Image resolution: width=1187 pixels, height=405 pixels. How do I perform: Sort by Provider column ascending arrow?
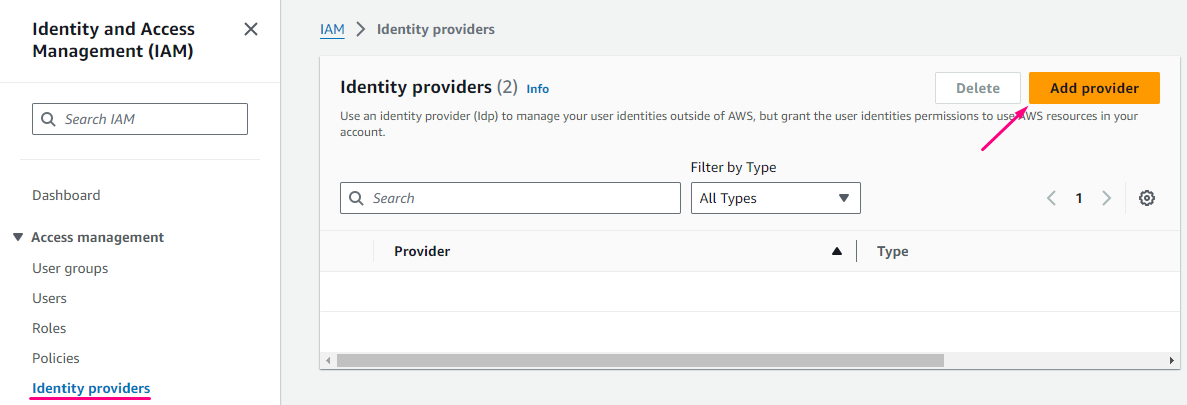[x=837, y=252]
